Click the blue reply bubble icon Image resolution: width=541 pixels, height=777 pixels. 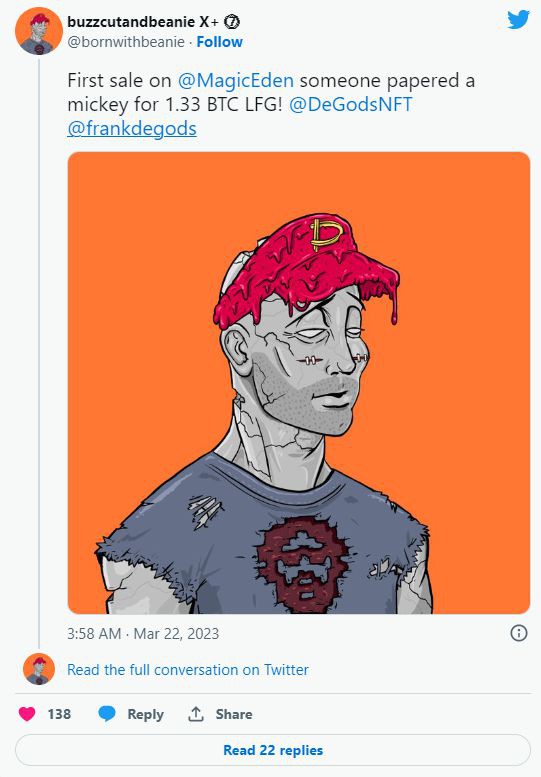coord(107,714)
